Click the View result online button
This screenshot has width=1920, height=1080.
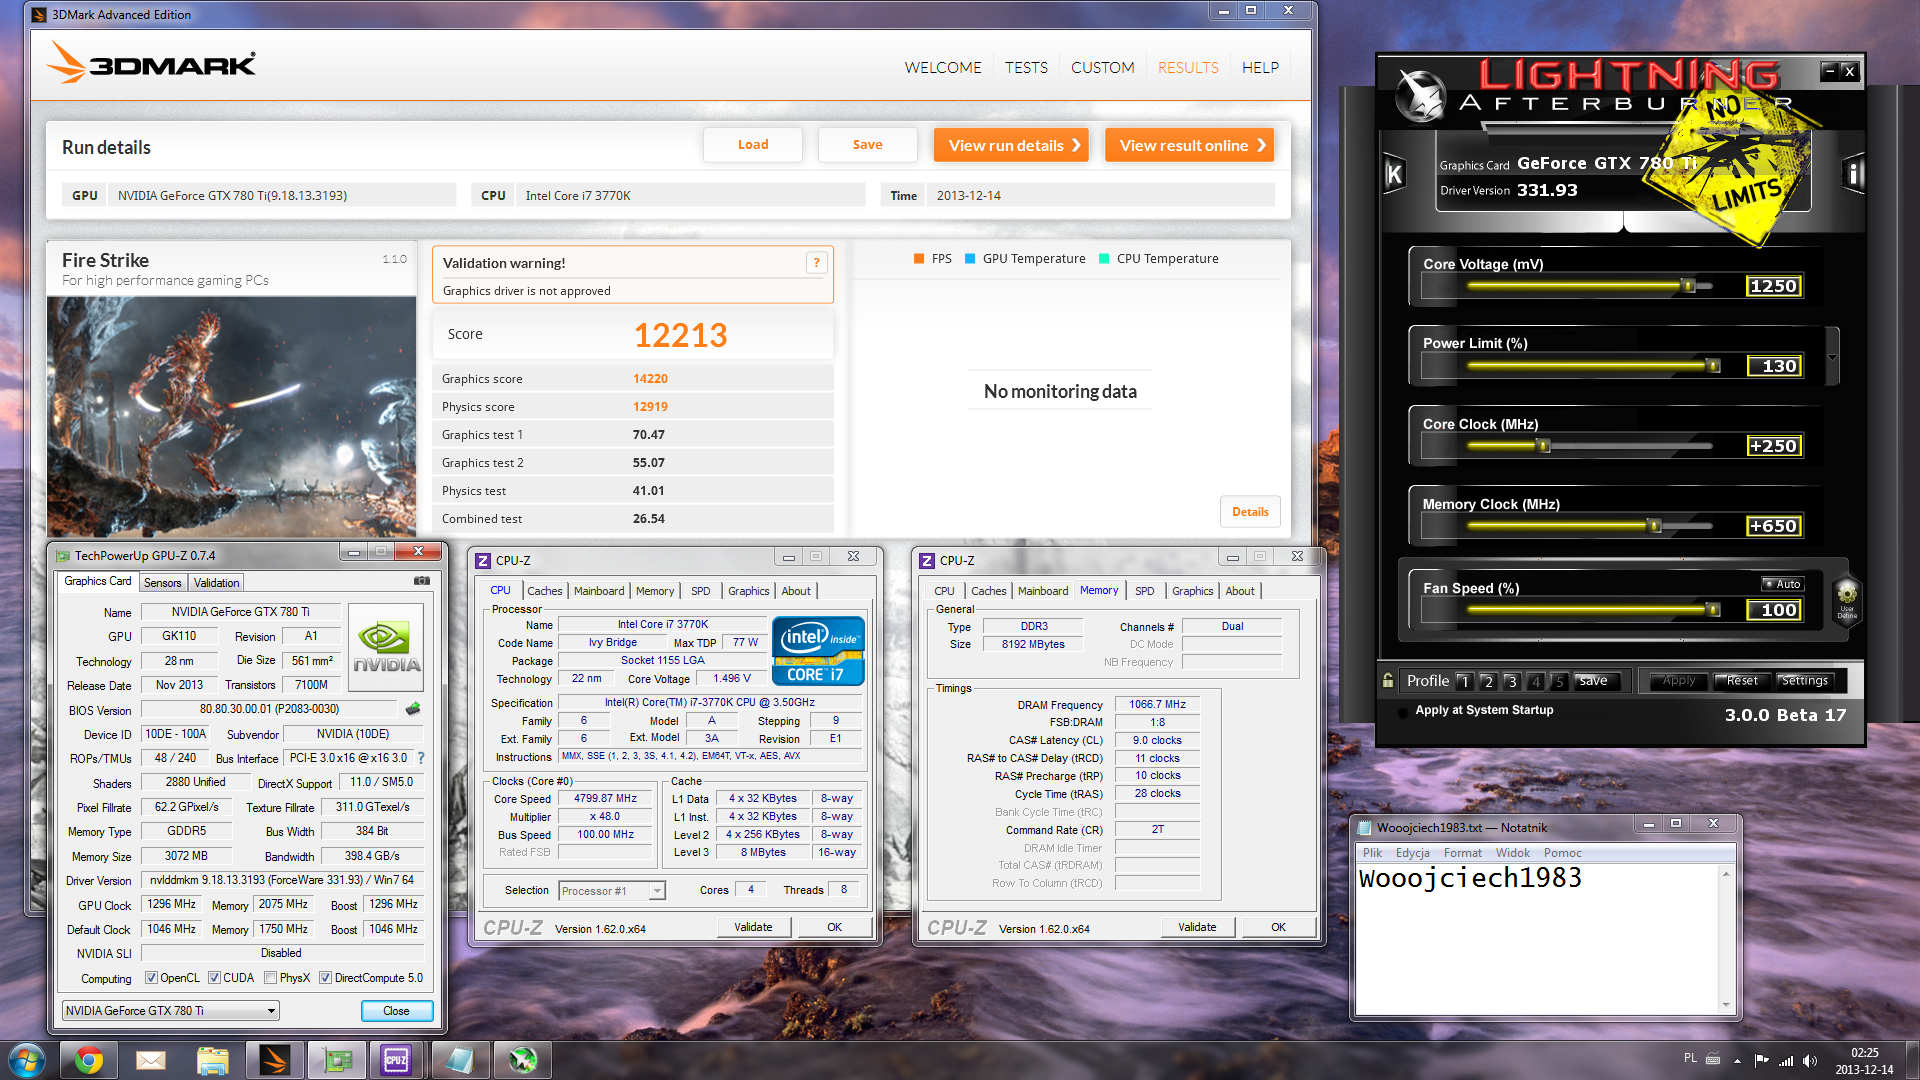[x=1189, y=145]
